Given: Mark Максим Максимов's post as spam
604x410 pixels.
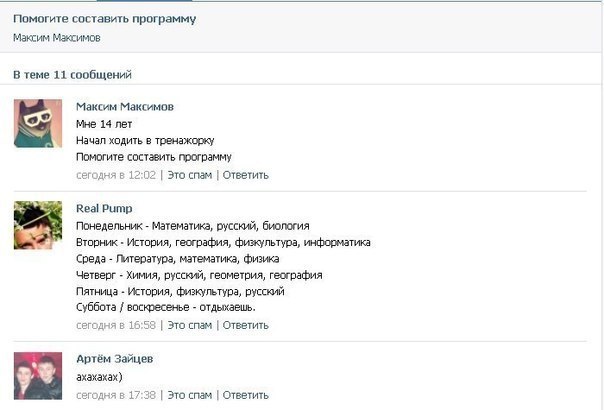Looking at the screenshot, I should point(190,175).
